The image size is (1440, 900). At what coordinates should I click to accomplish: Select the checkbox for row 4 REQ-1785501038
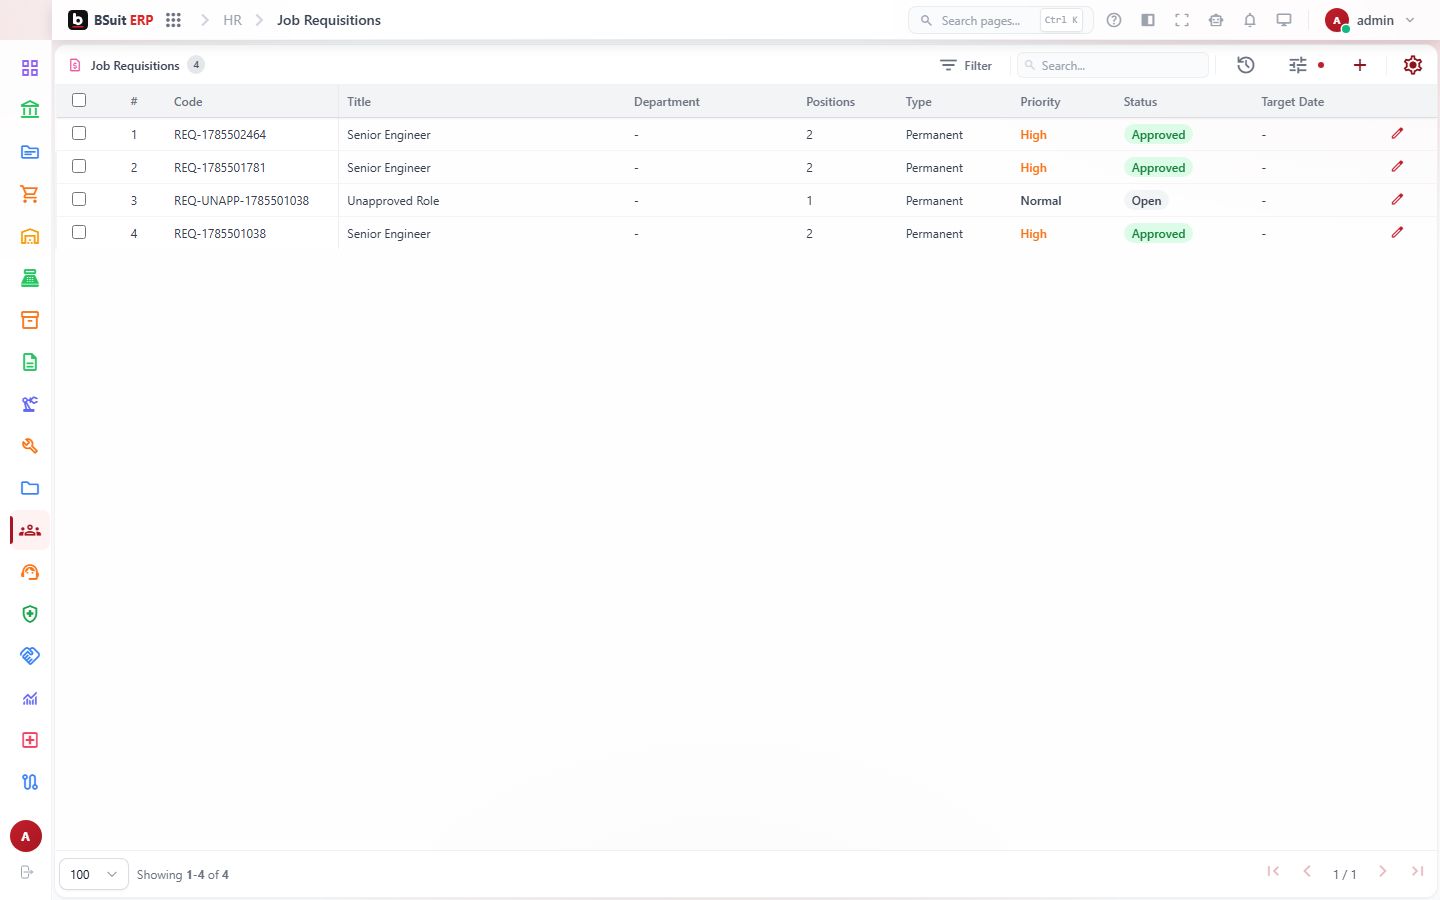coord(79,232)
